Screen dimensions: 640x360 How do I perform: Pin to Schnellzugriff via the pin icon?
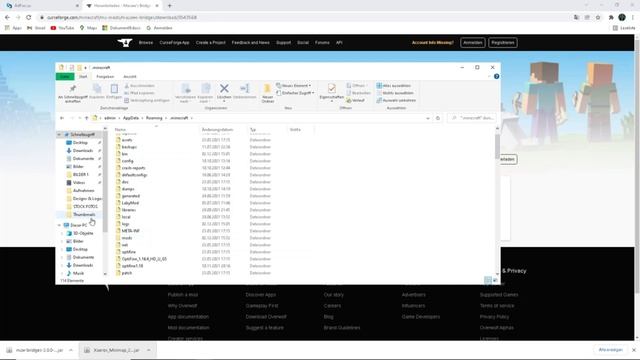point(73,89)
